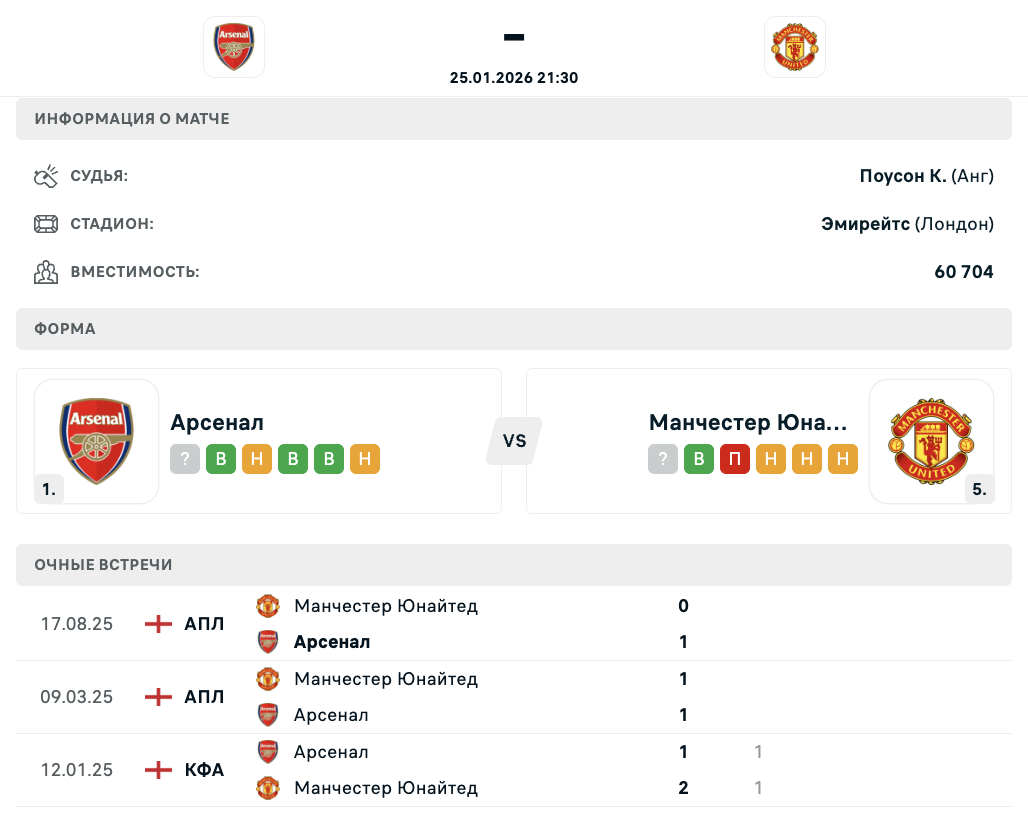Click Manchester United's green 'В' win badge
Image resolution: width=1028 pixels, height=814 pixels.
point(699,459)
